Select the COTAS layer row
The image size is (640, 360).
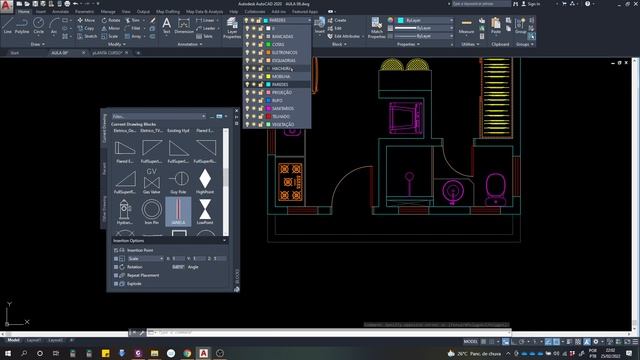[x=277, y=44]
